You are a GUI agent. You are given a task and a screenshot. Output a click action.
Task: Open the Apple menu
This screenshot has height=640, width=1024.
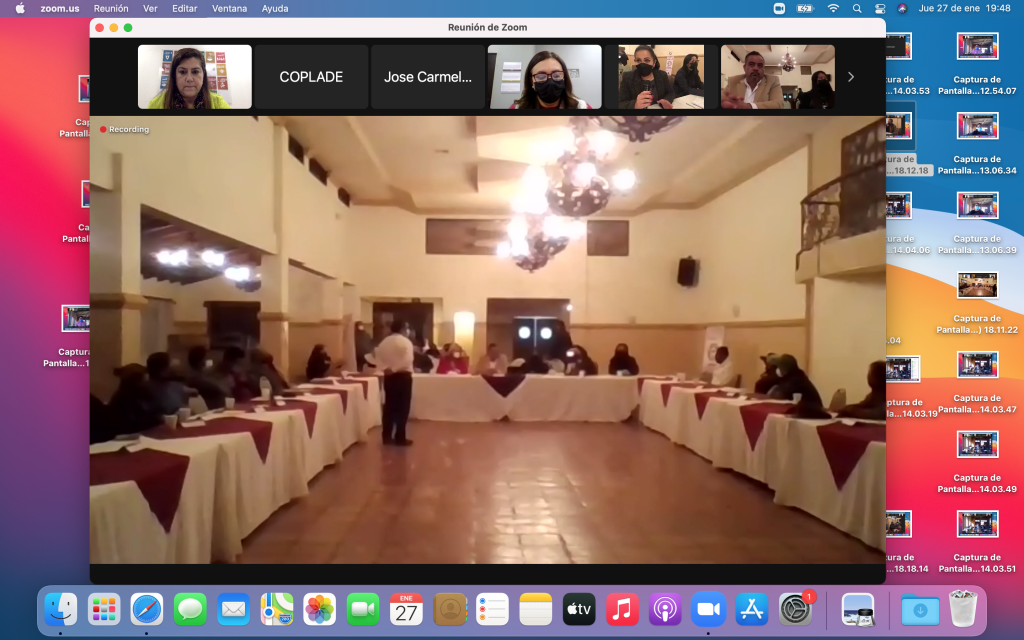click(x=20, y=8)
